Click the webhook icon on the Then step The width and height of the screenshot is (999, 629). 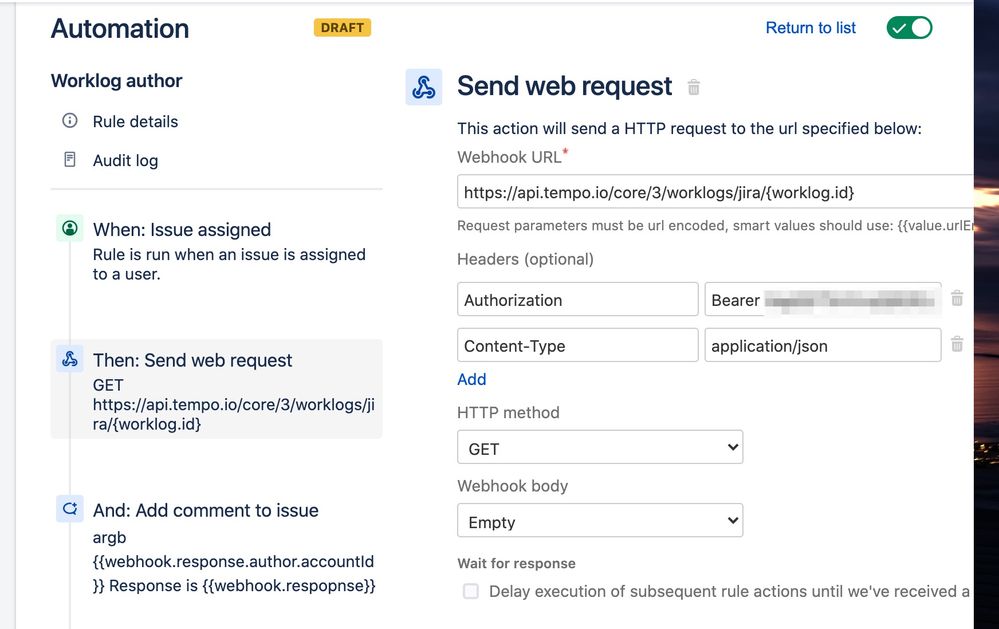69,359
